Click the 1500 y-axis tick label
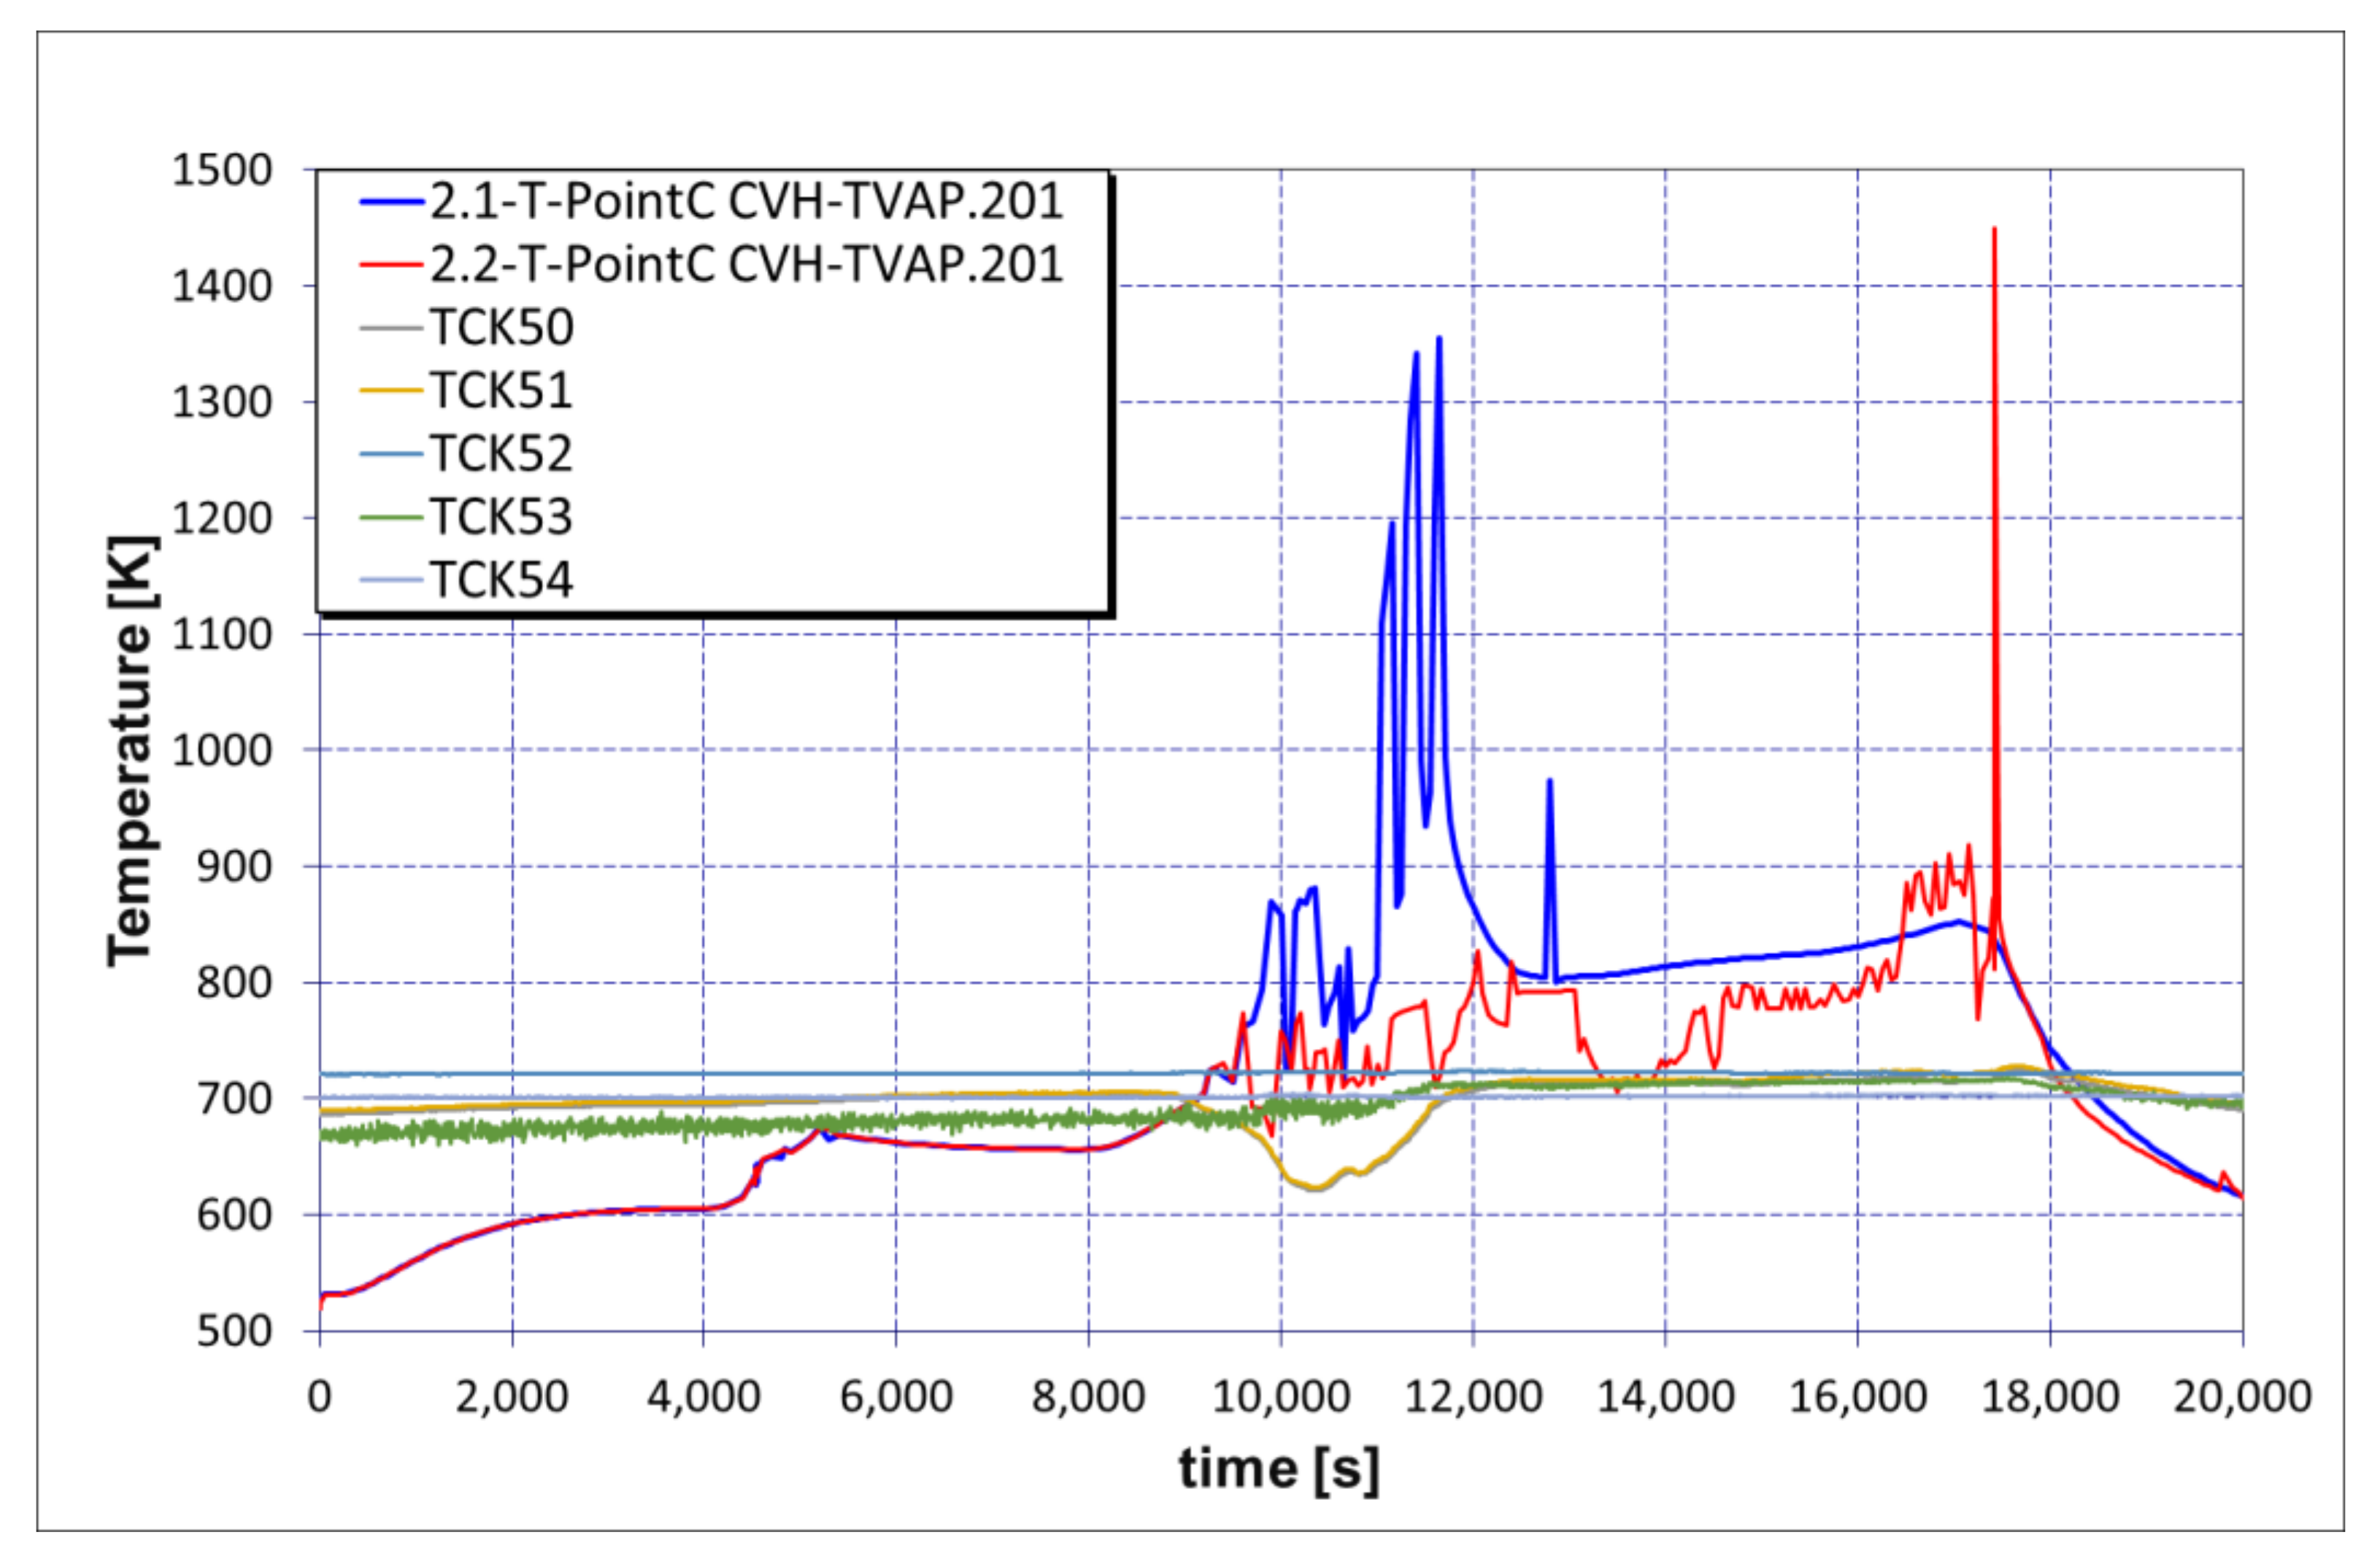 click(222, 170)
